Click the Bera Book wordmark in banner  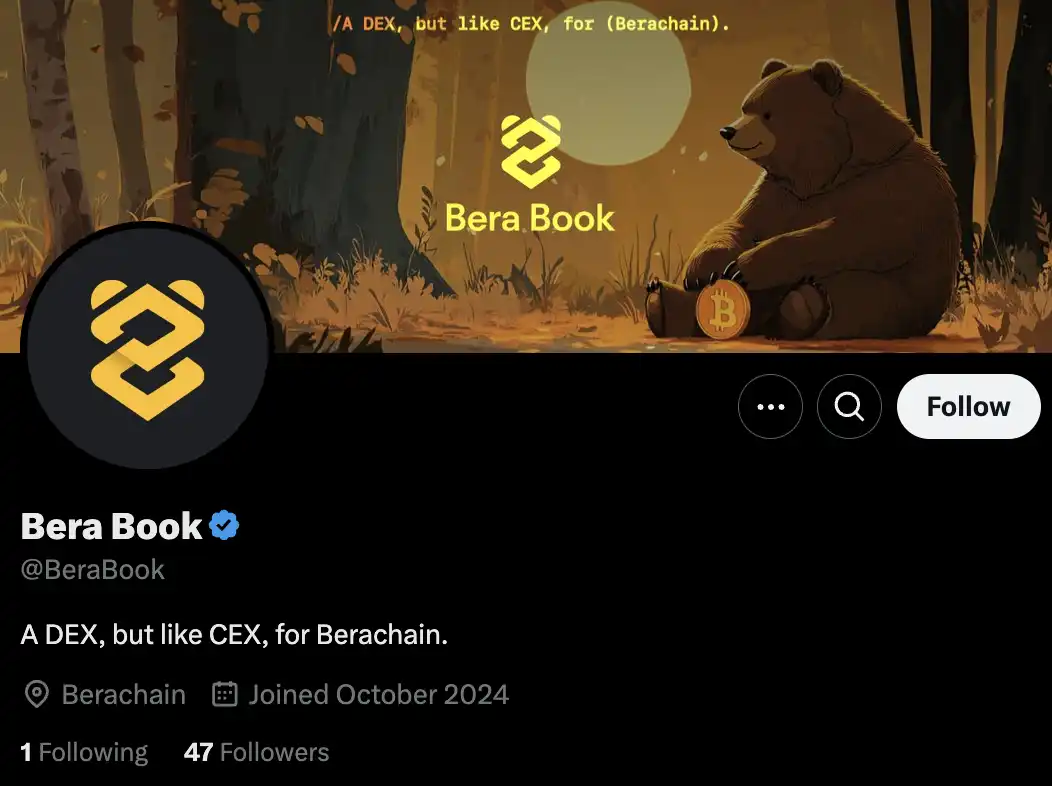(529, 218)
